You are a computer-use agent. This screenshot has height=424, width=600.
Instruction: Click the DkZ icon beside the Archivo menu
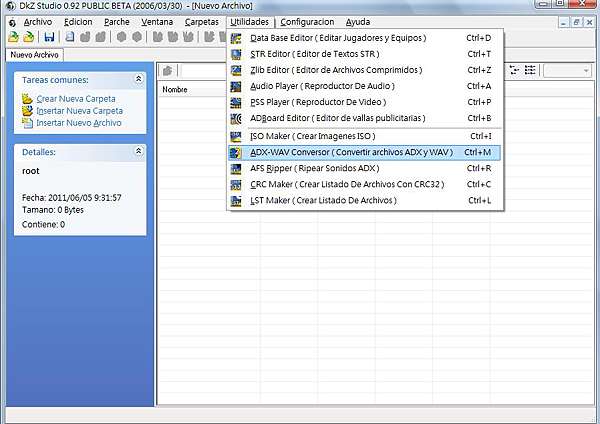coord(12,23)
